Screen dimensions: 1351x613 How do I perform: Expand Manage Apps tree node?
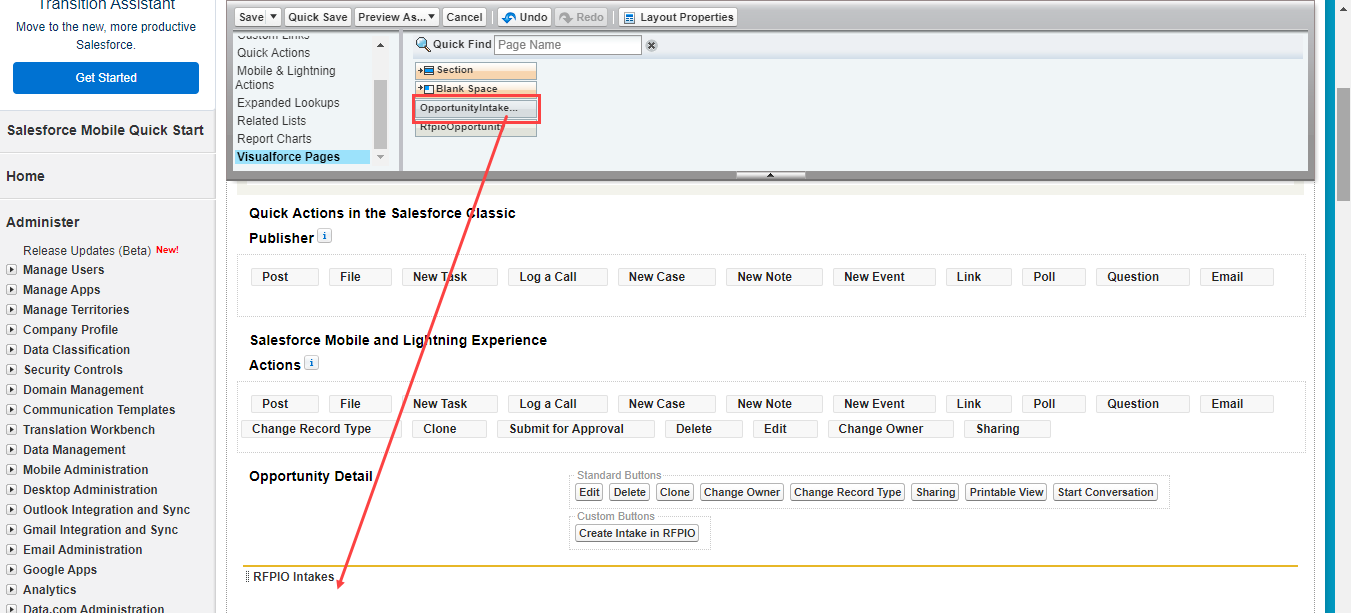point(11,290)
